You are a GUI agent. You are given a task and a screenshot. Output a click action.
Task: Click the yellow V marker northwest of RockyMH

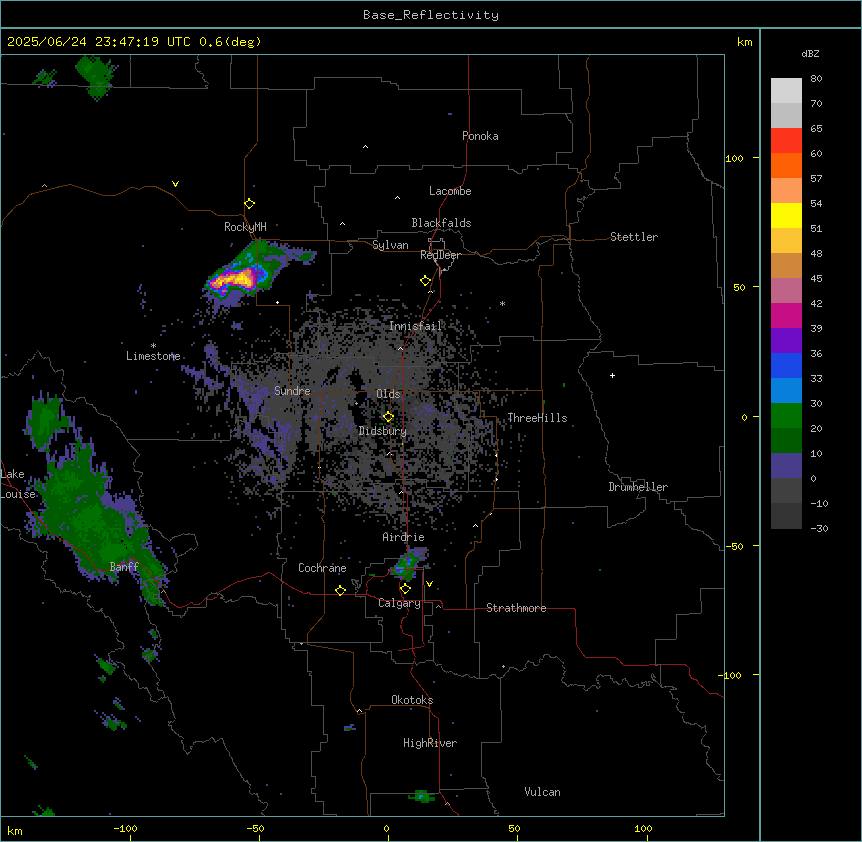click(x=175, y=184)
